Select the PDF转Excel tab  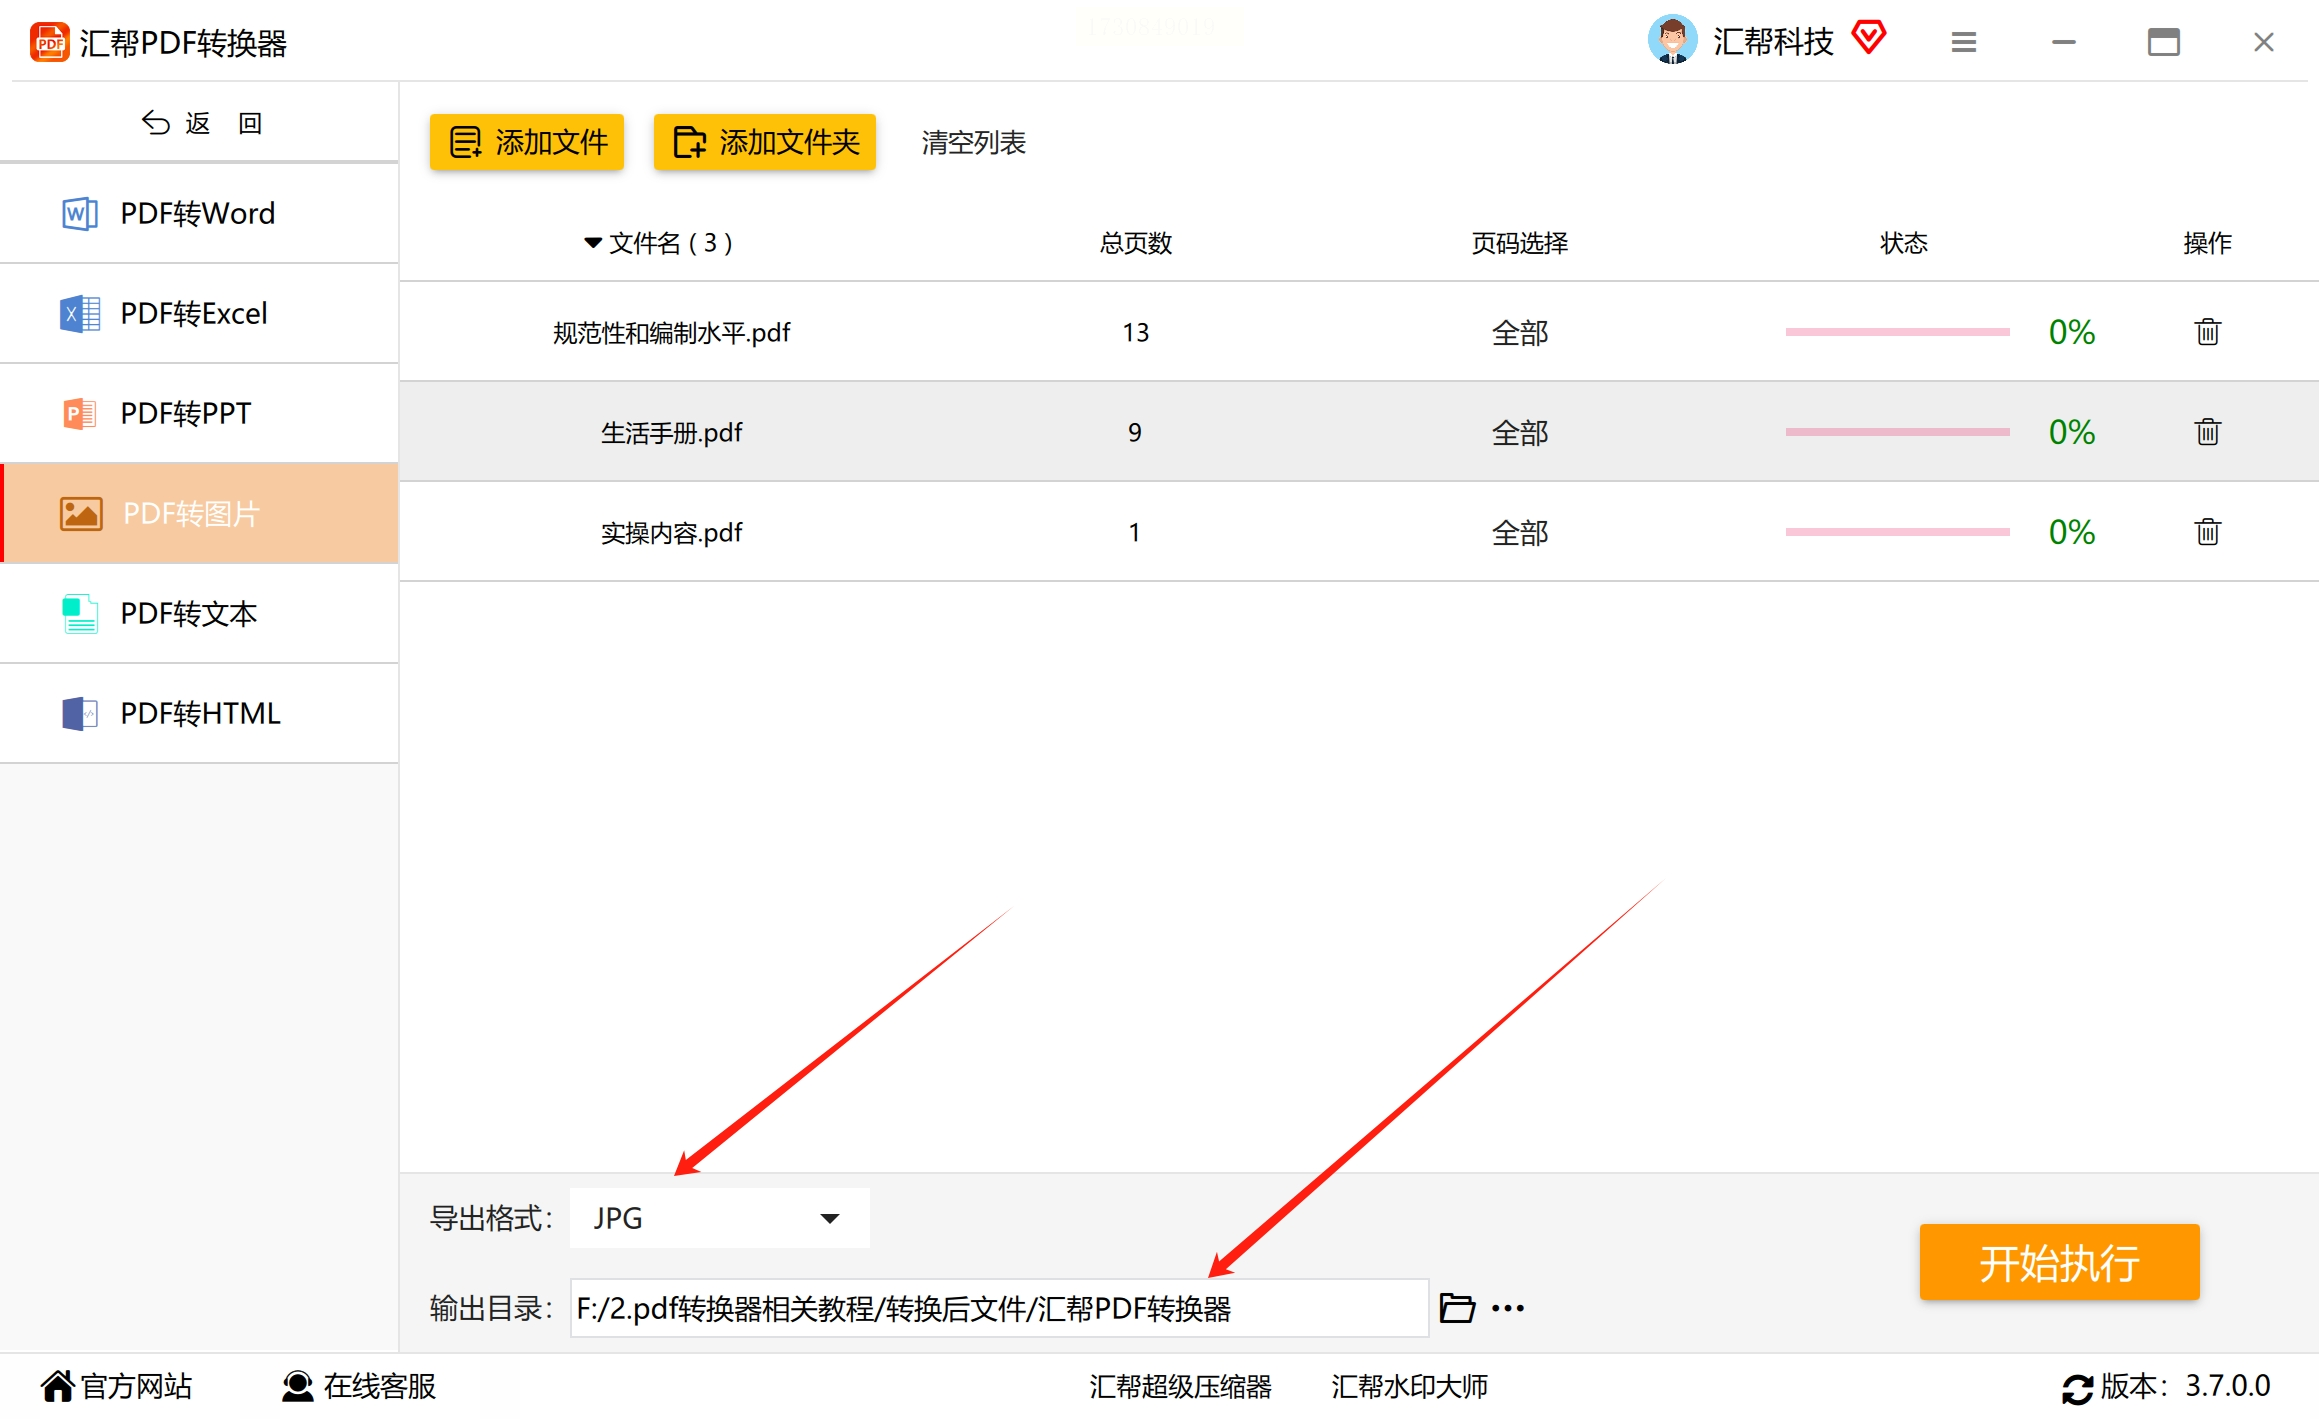coord(199,313)
